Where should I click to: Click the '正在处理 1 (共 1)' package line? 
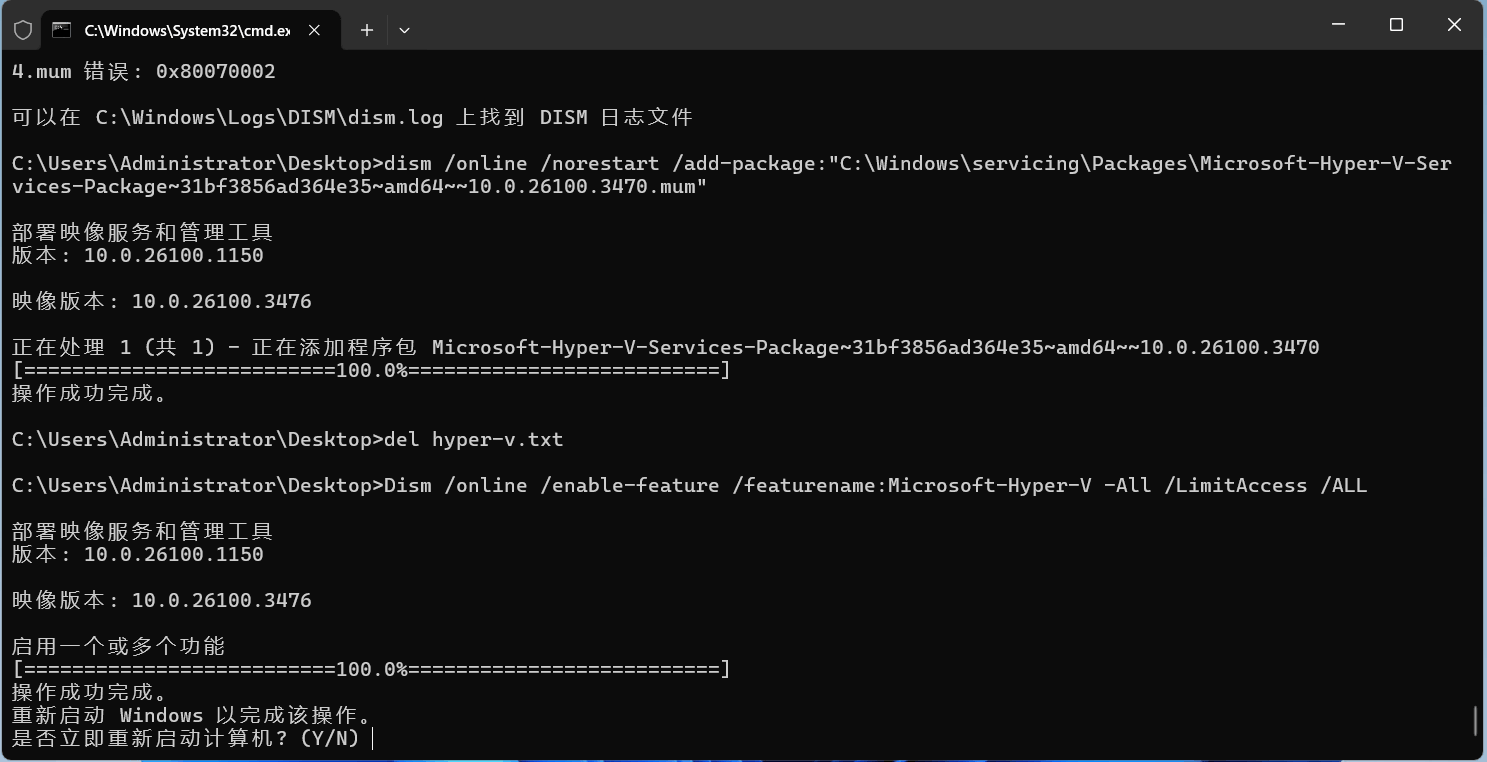pos(665,347)
